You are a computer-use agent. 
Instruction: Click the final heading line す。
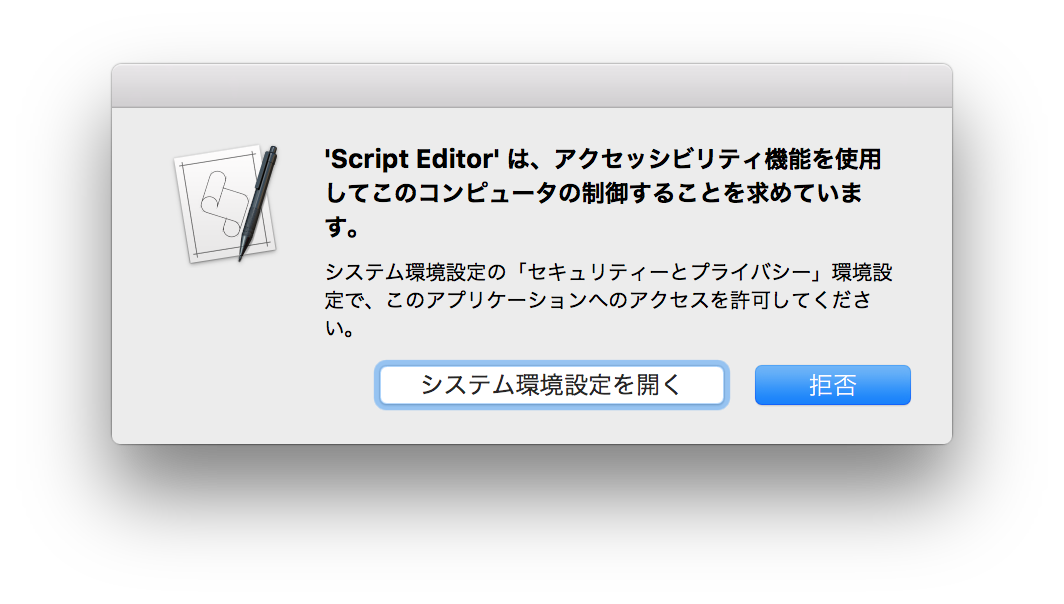[x=342, y=227]
